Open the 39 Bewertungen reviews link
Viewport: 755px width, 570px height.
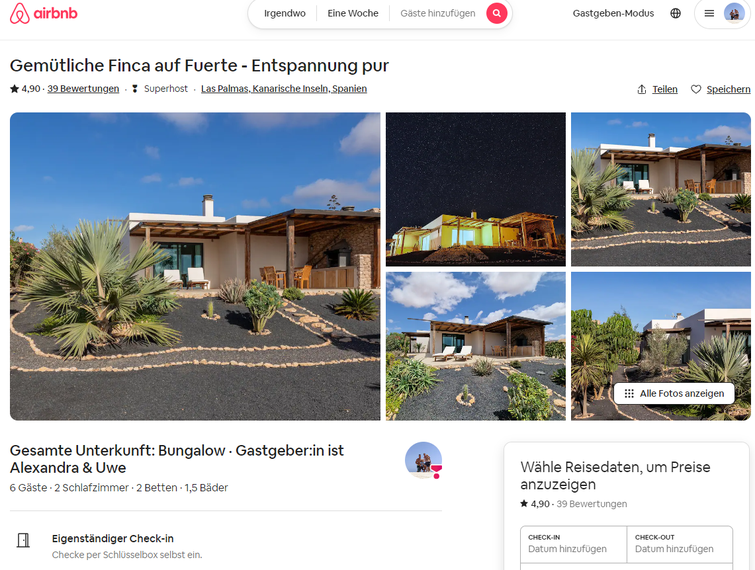tap(83, 89)
